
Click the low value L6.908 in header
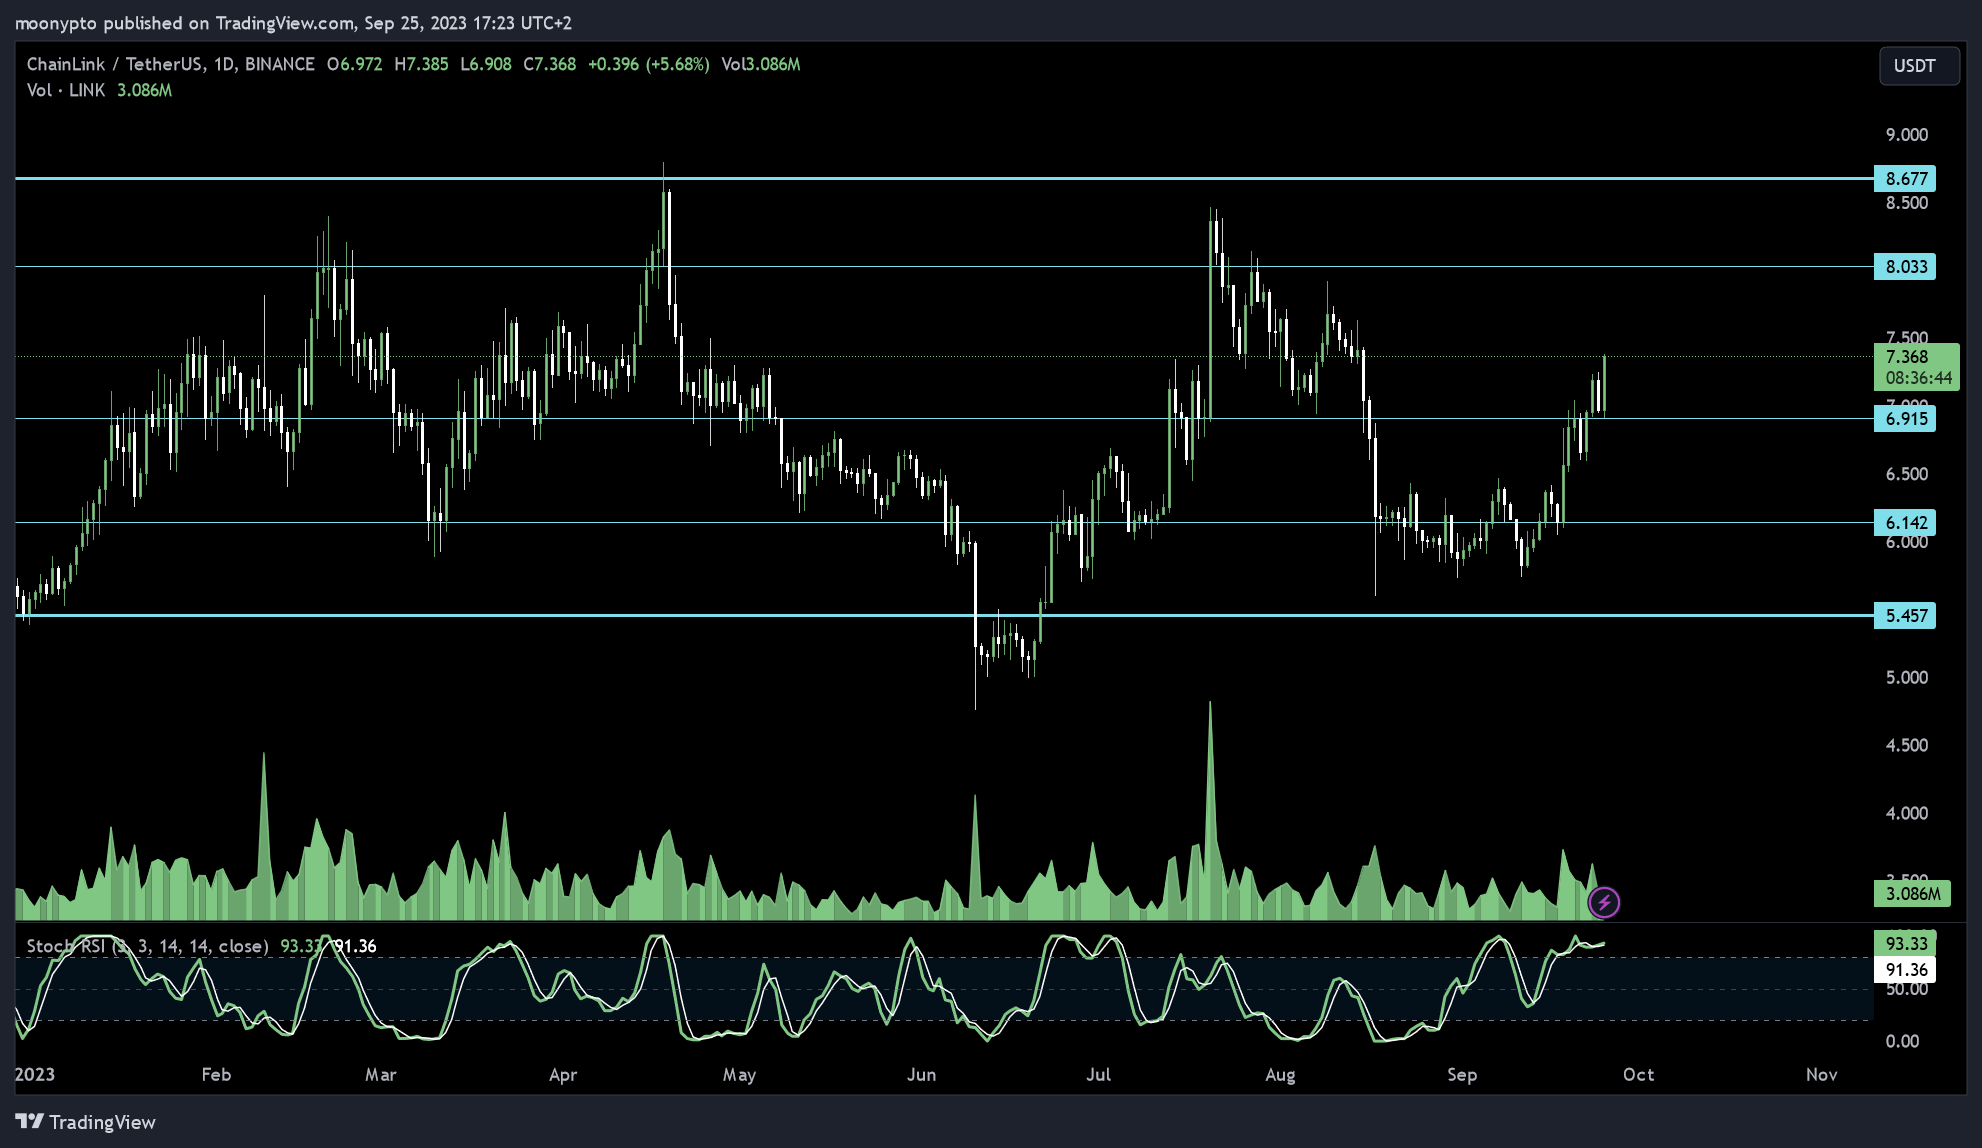tap(486, 64)
